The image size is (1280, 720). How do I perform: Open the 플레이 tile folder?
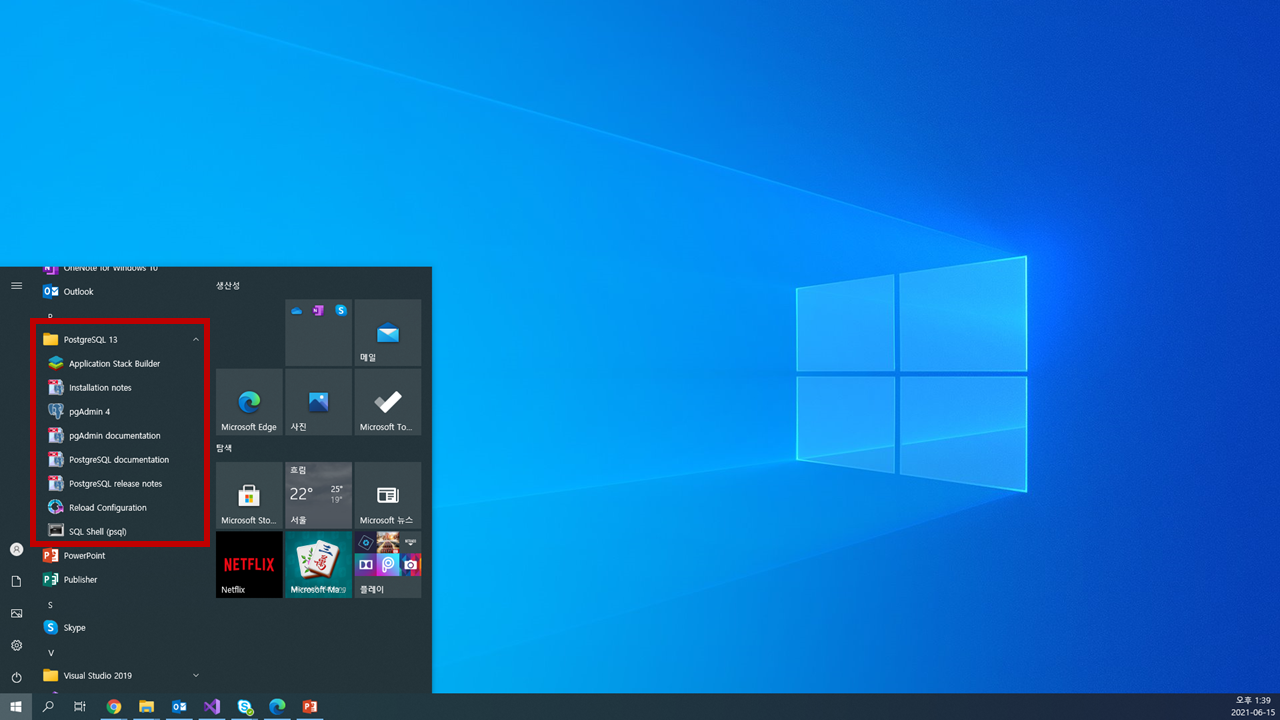pyautogui.click(x=388, y=565)
